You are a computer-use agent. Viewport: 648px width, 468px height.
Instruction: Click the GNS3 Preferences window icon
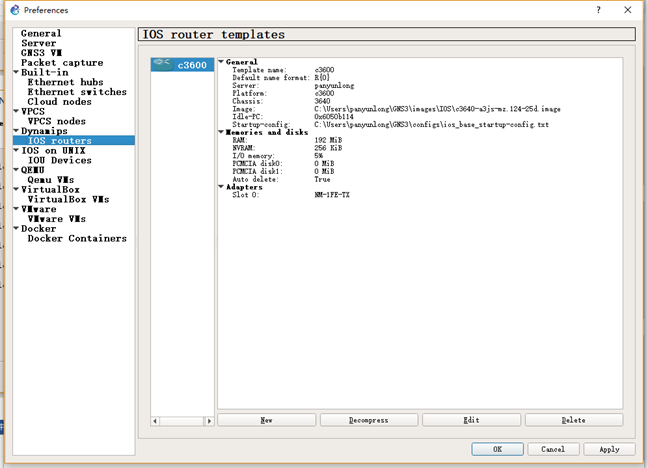click(15, 10)
